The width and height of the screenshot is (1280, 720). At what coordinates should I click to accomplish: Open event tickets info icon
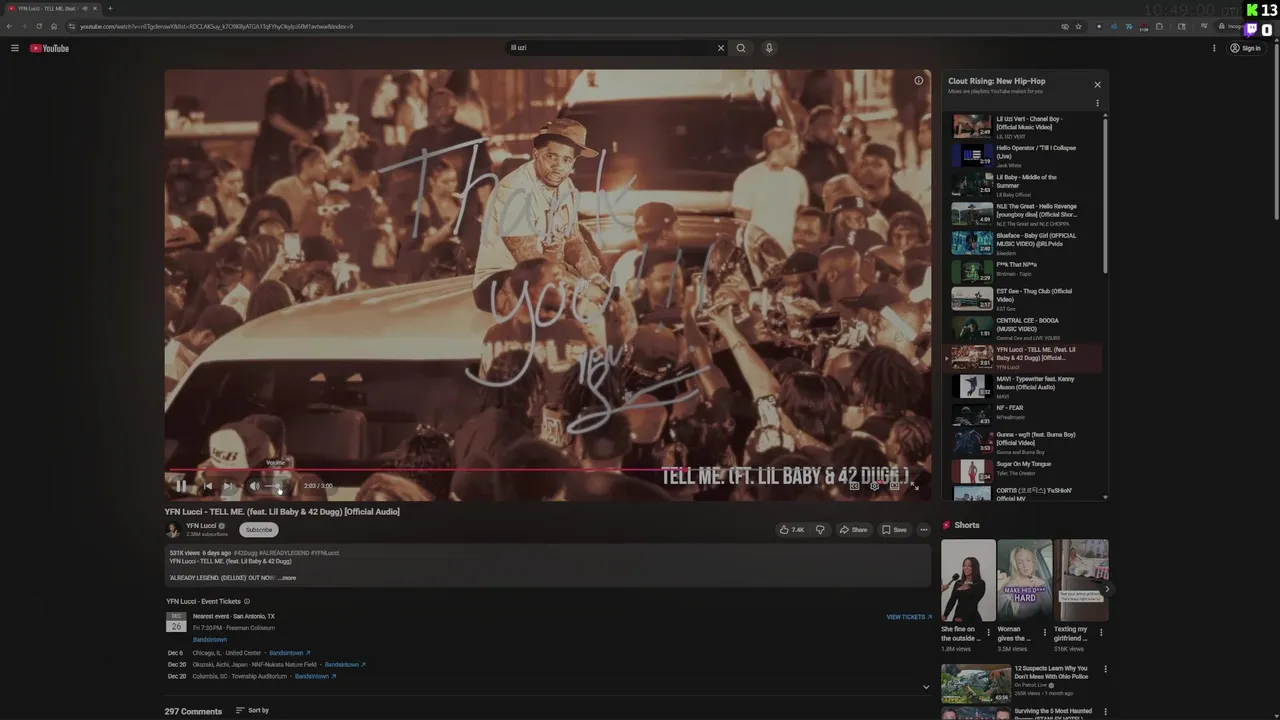click(x=247, y=602)
